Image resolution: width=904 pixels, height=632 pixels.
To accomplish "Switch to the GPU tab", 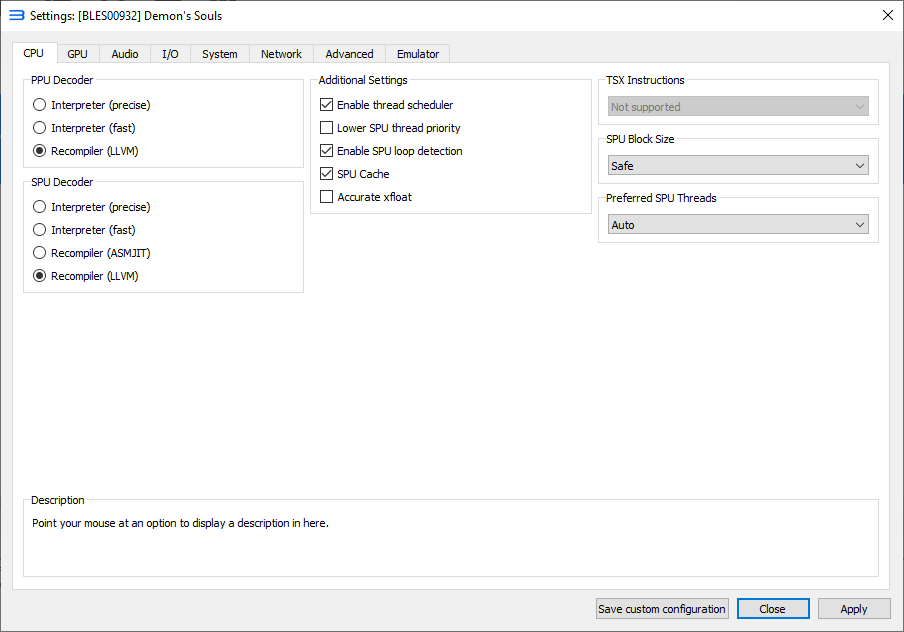I will 77,54.
